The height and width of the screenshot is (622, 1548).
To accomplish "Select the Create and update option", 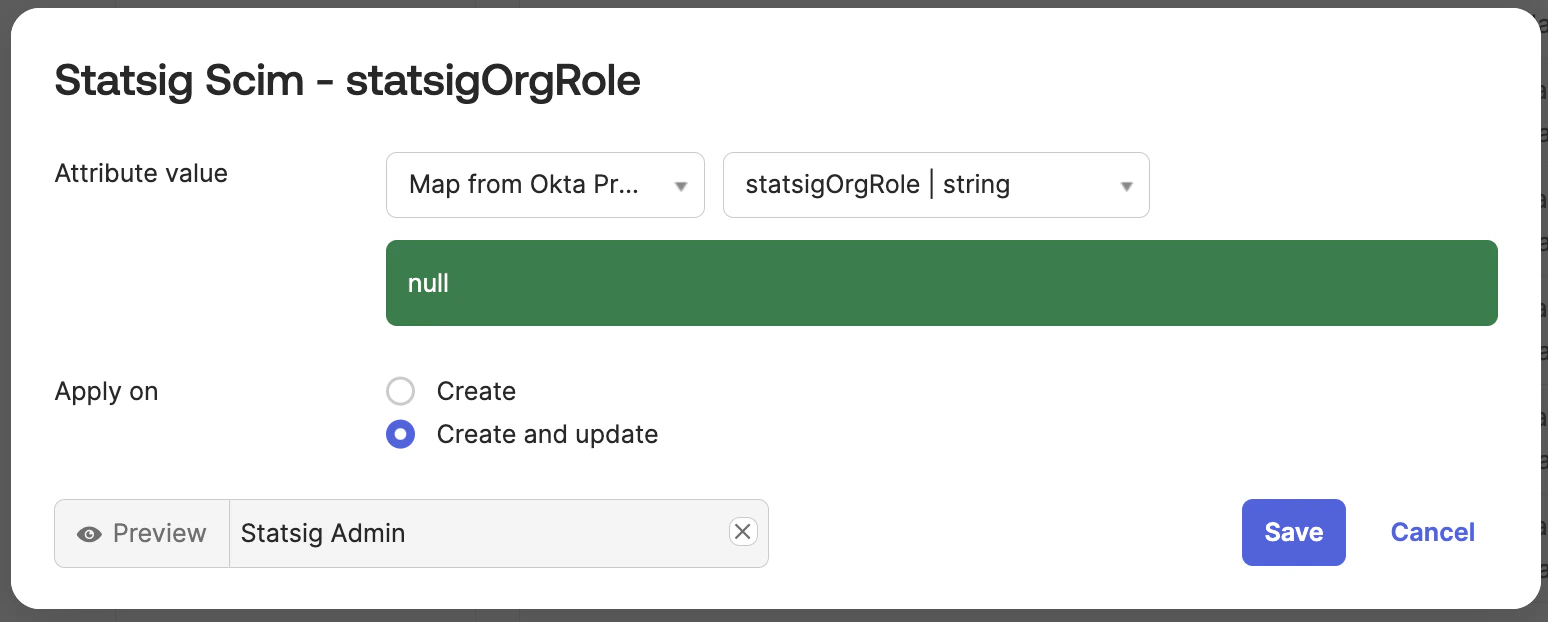I will pos(400,434).
